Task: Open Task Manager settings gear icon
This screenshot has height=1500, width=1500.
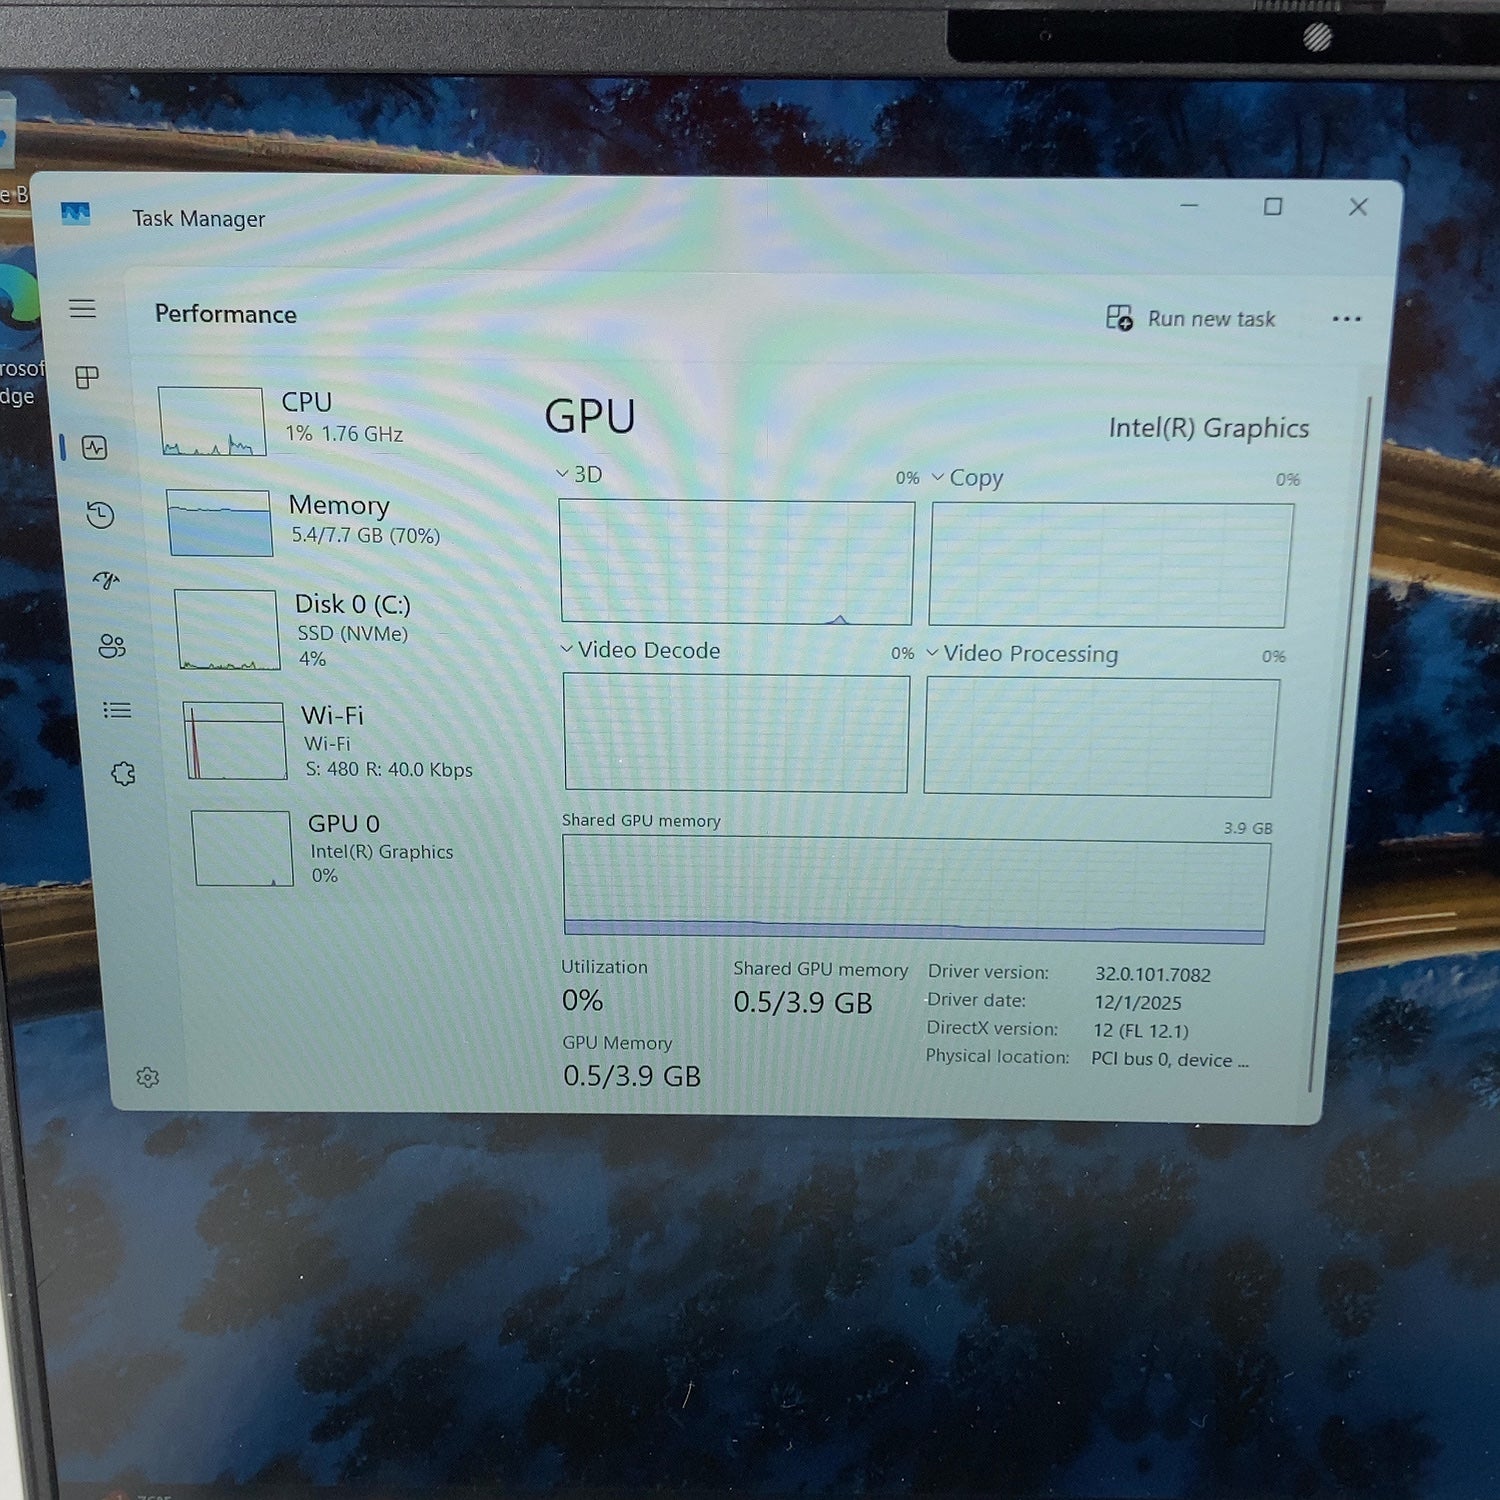Action: pos(148,1077)
